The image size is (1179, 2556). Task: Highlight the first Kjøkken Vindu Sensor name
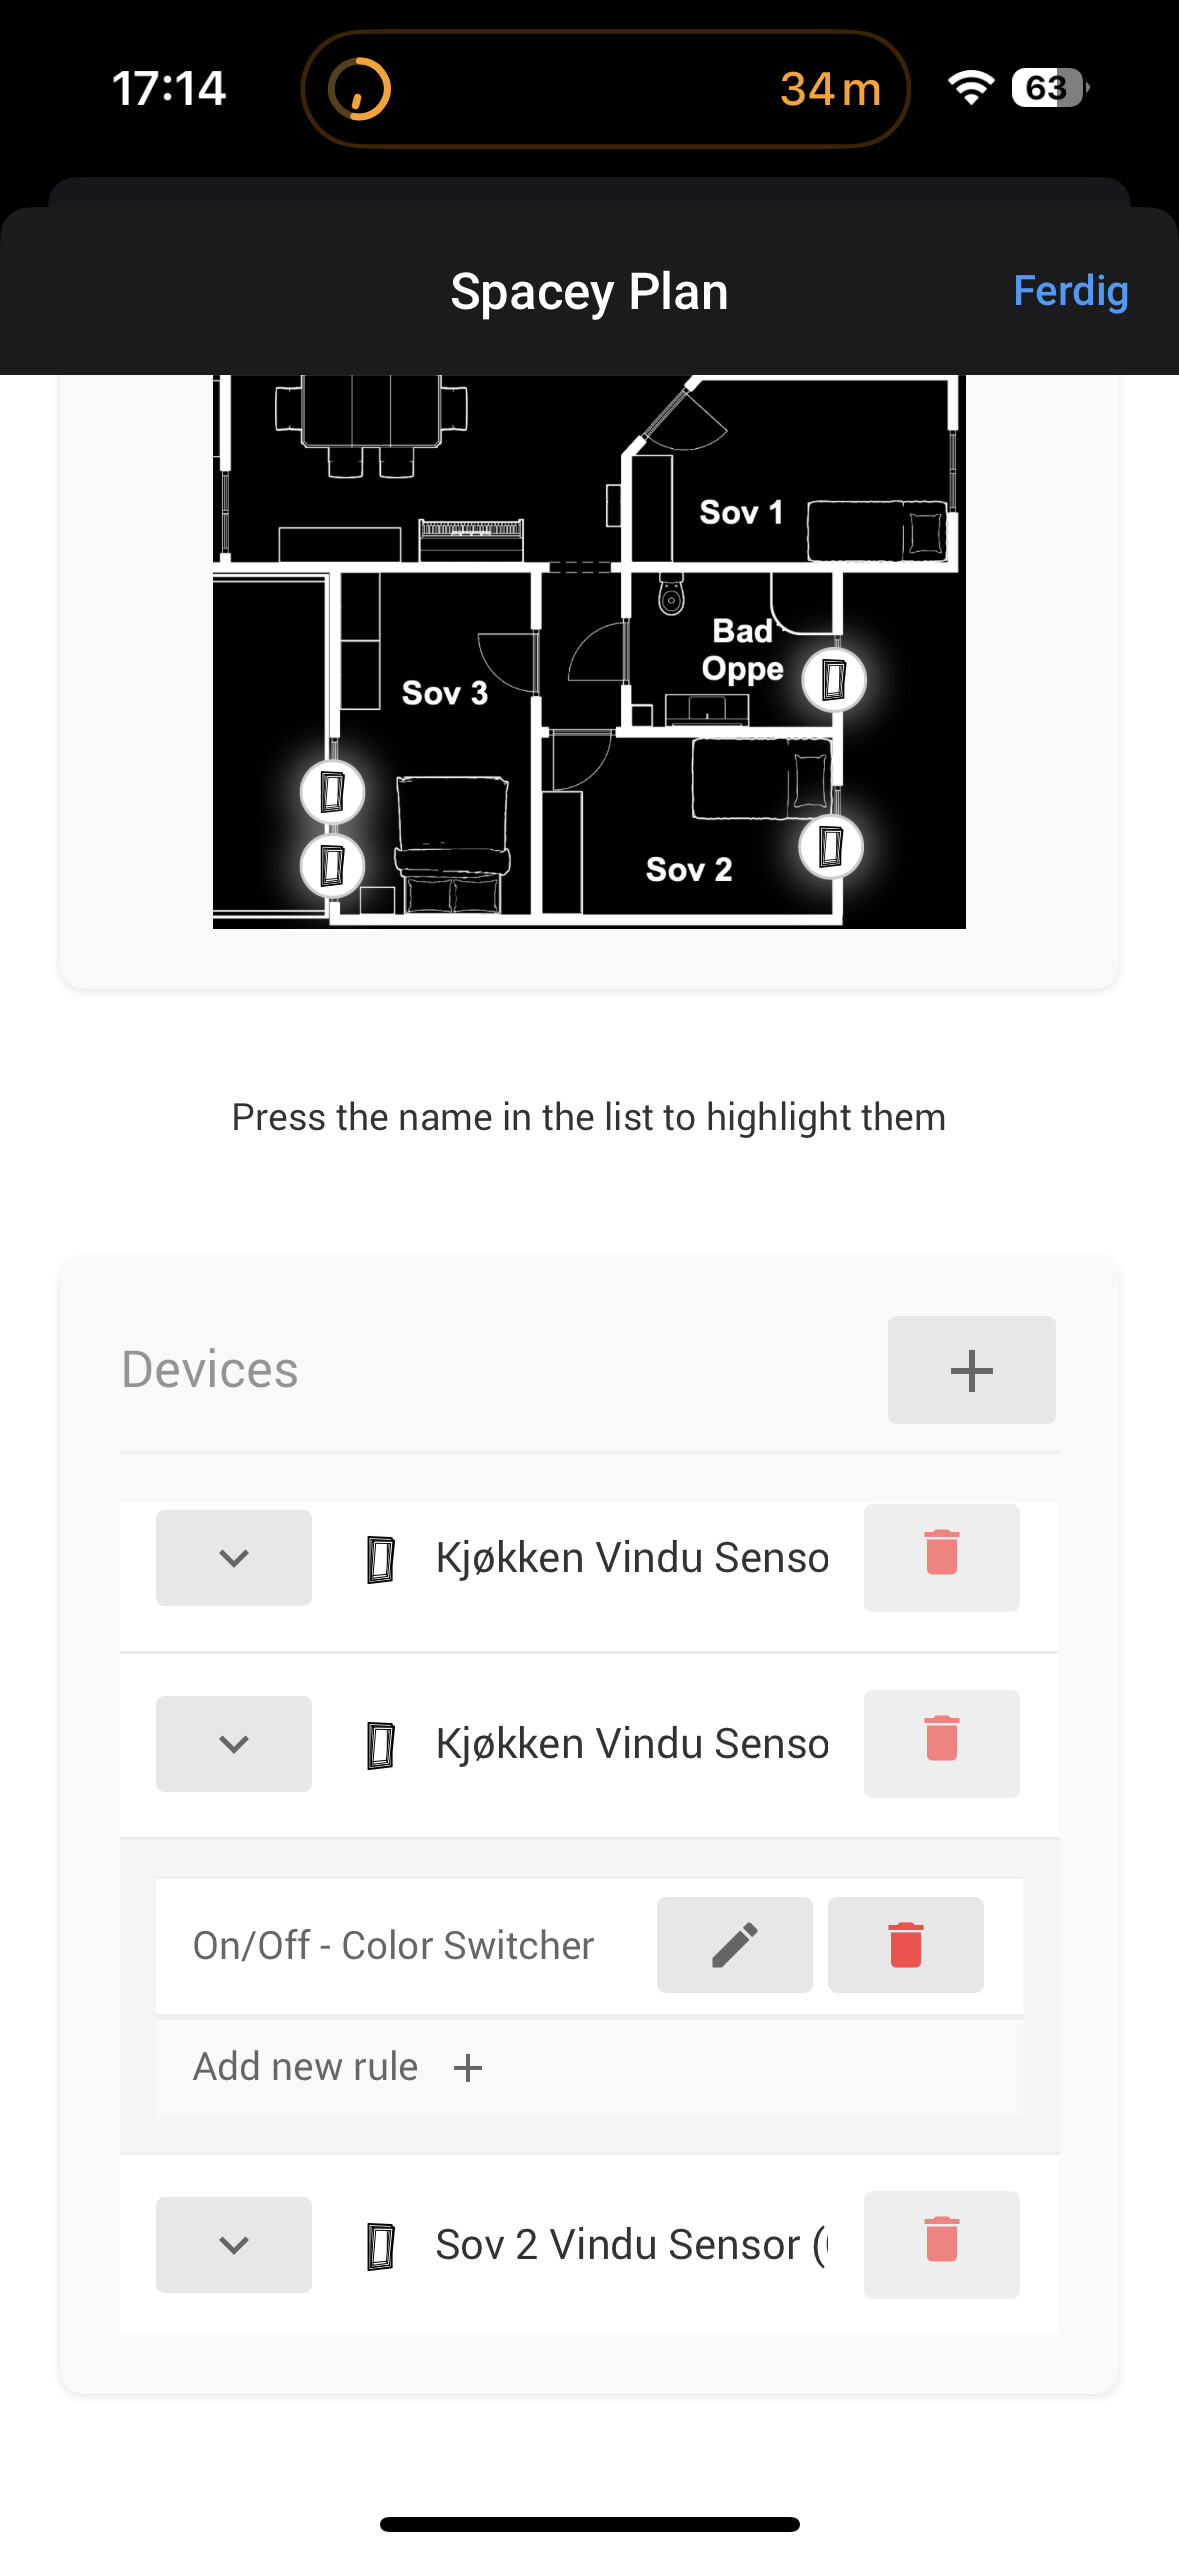pyautogui.click(x=632, y=1557)
